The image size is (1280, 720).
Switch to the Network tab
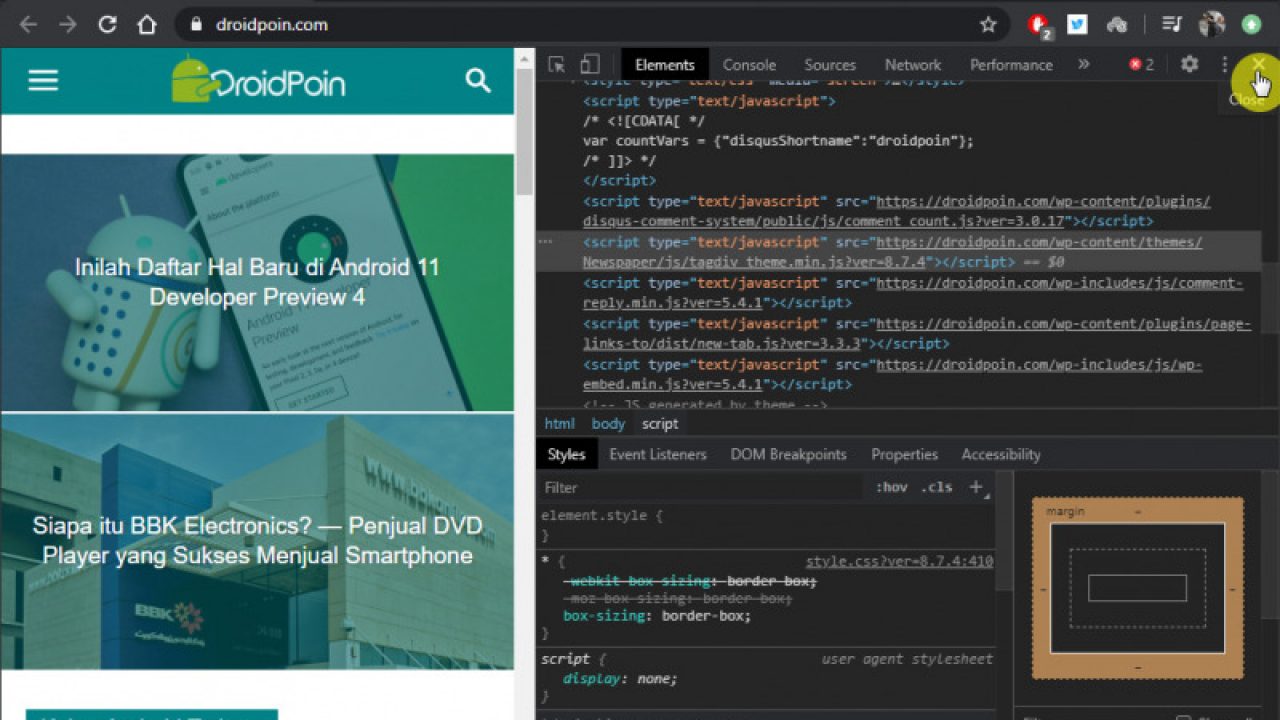click(x=913, y=64)
